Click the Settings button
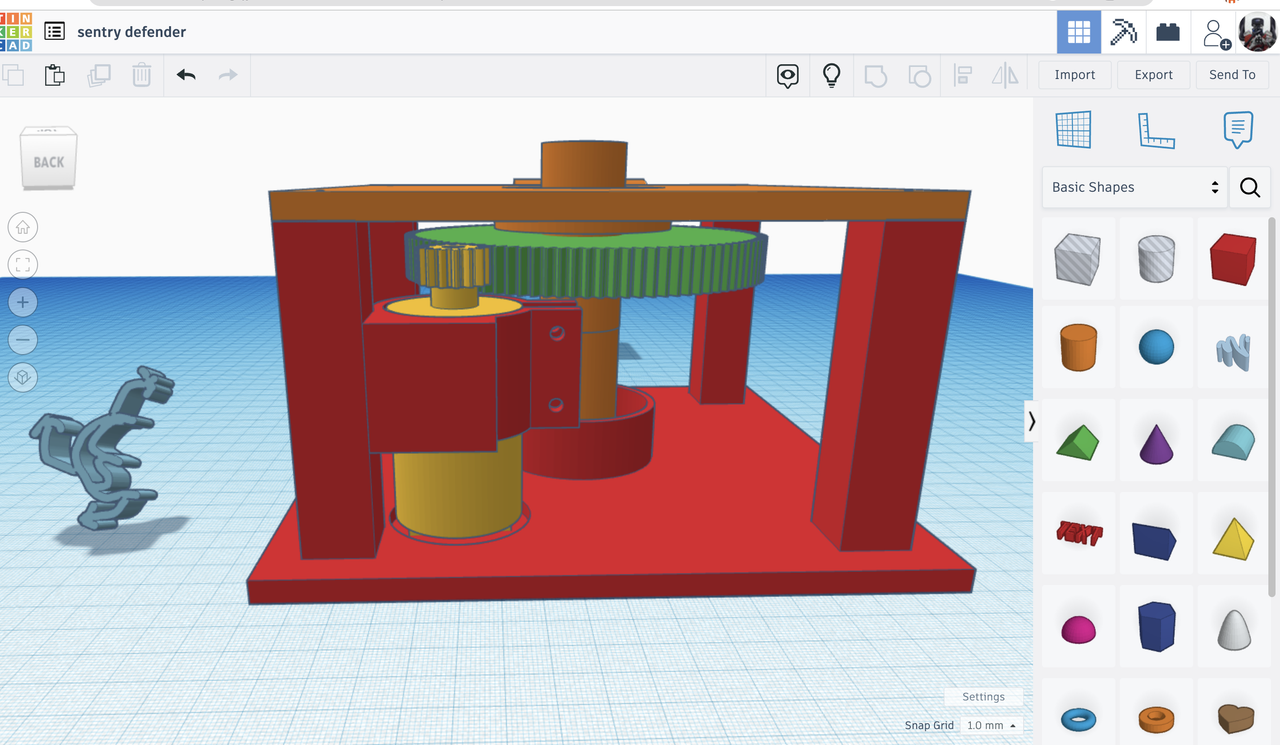 (983, 697)
